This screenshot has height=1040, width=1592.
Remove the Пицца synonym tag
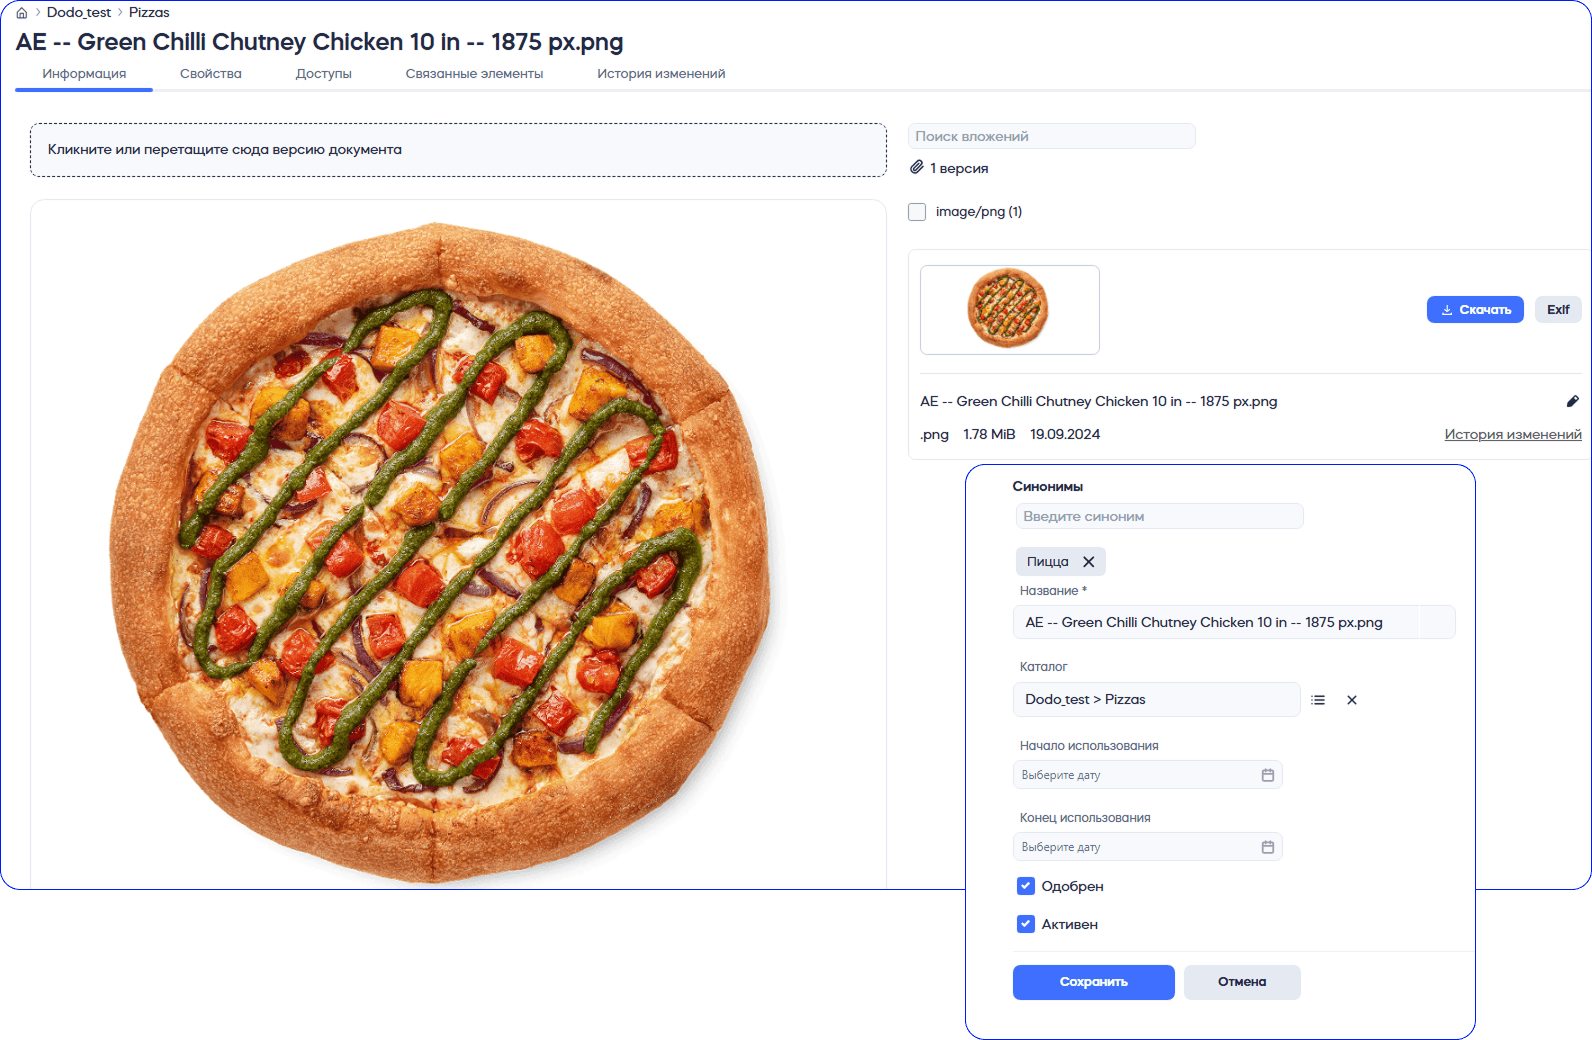click(x=1089, y=562)
